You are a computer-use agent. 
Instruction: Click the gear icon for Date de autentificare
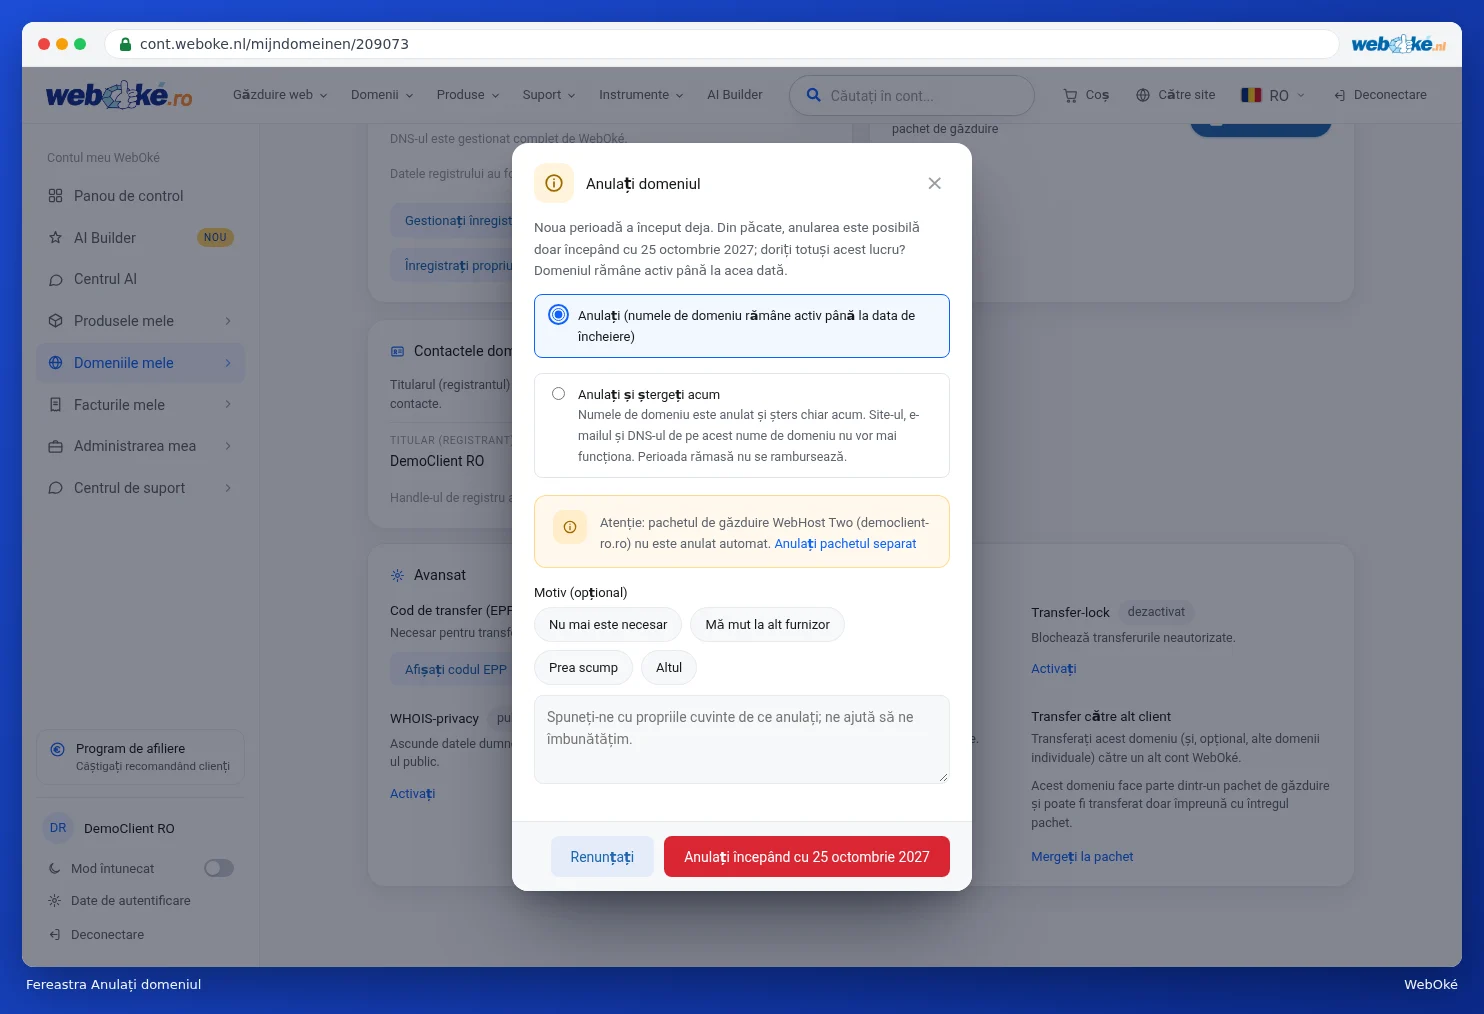click(x=55, y=900)
